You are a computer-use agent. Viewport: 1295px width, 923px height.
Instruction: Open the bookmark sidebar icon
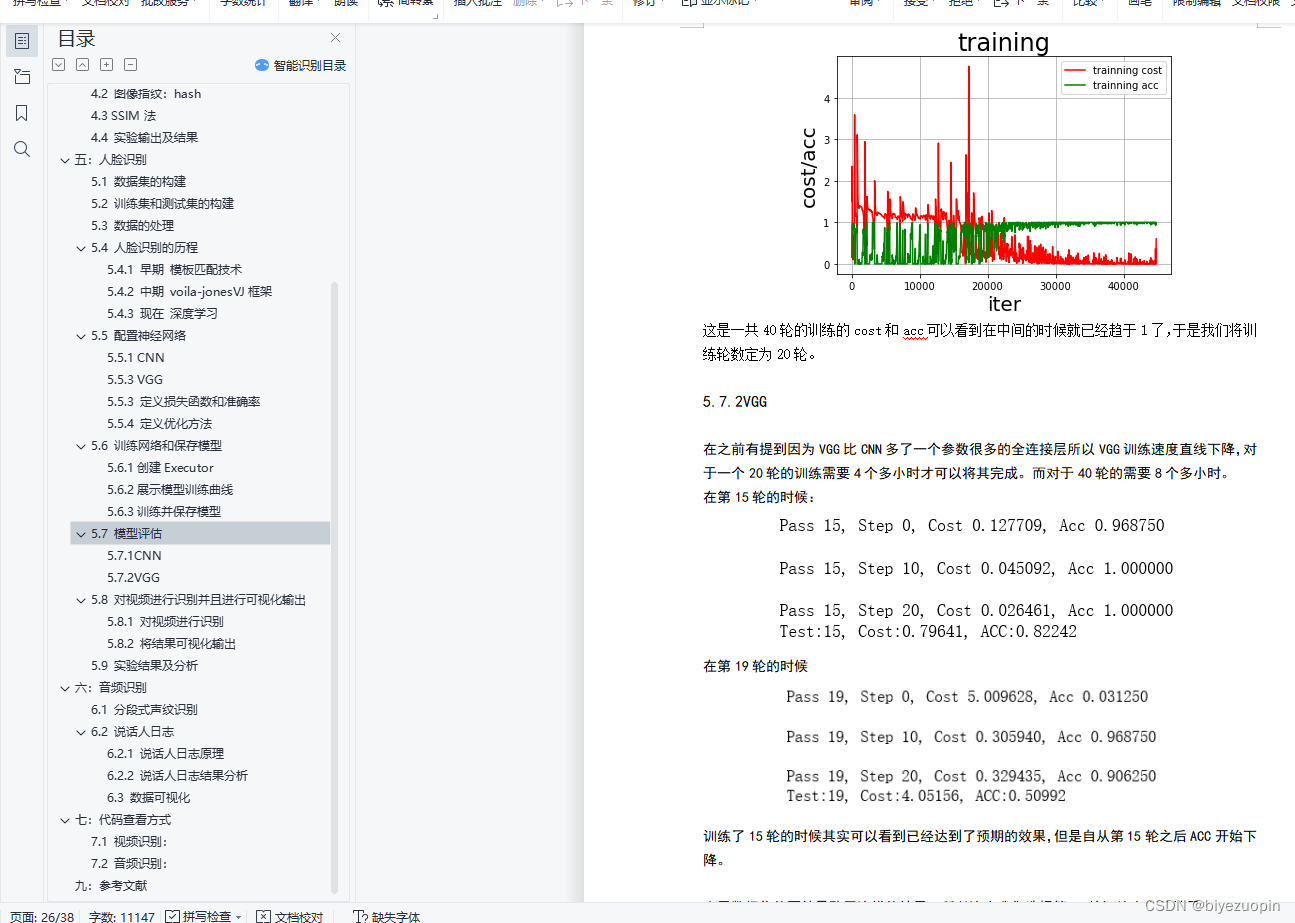tap(22, 113)
